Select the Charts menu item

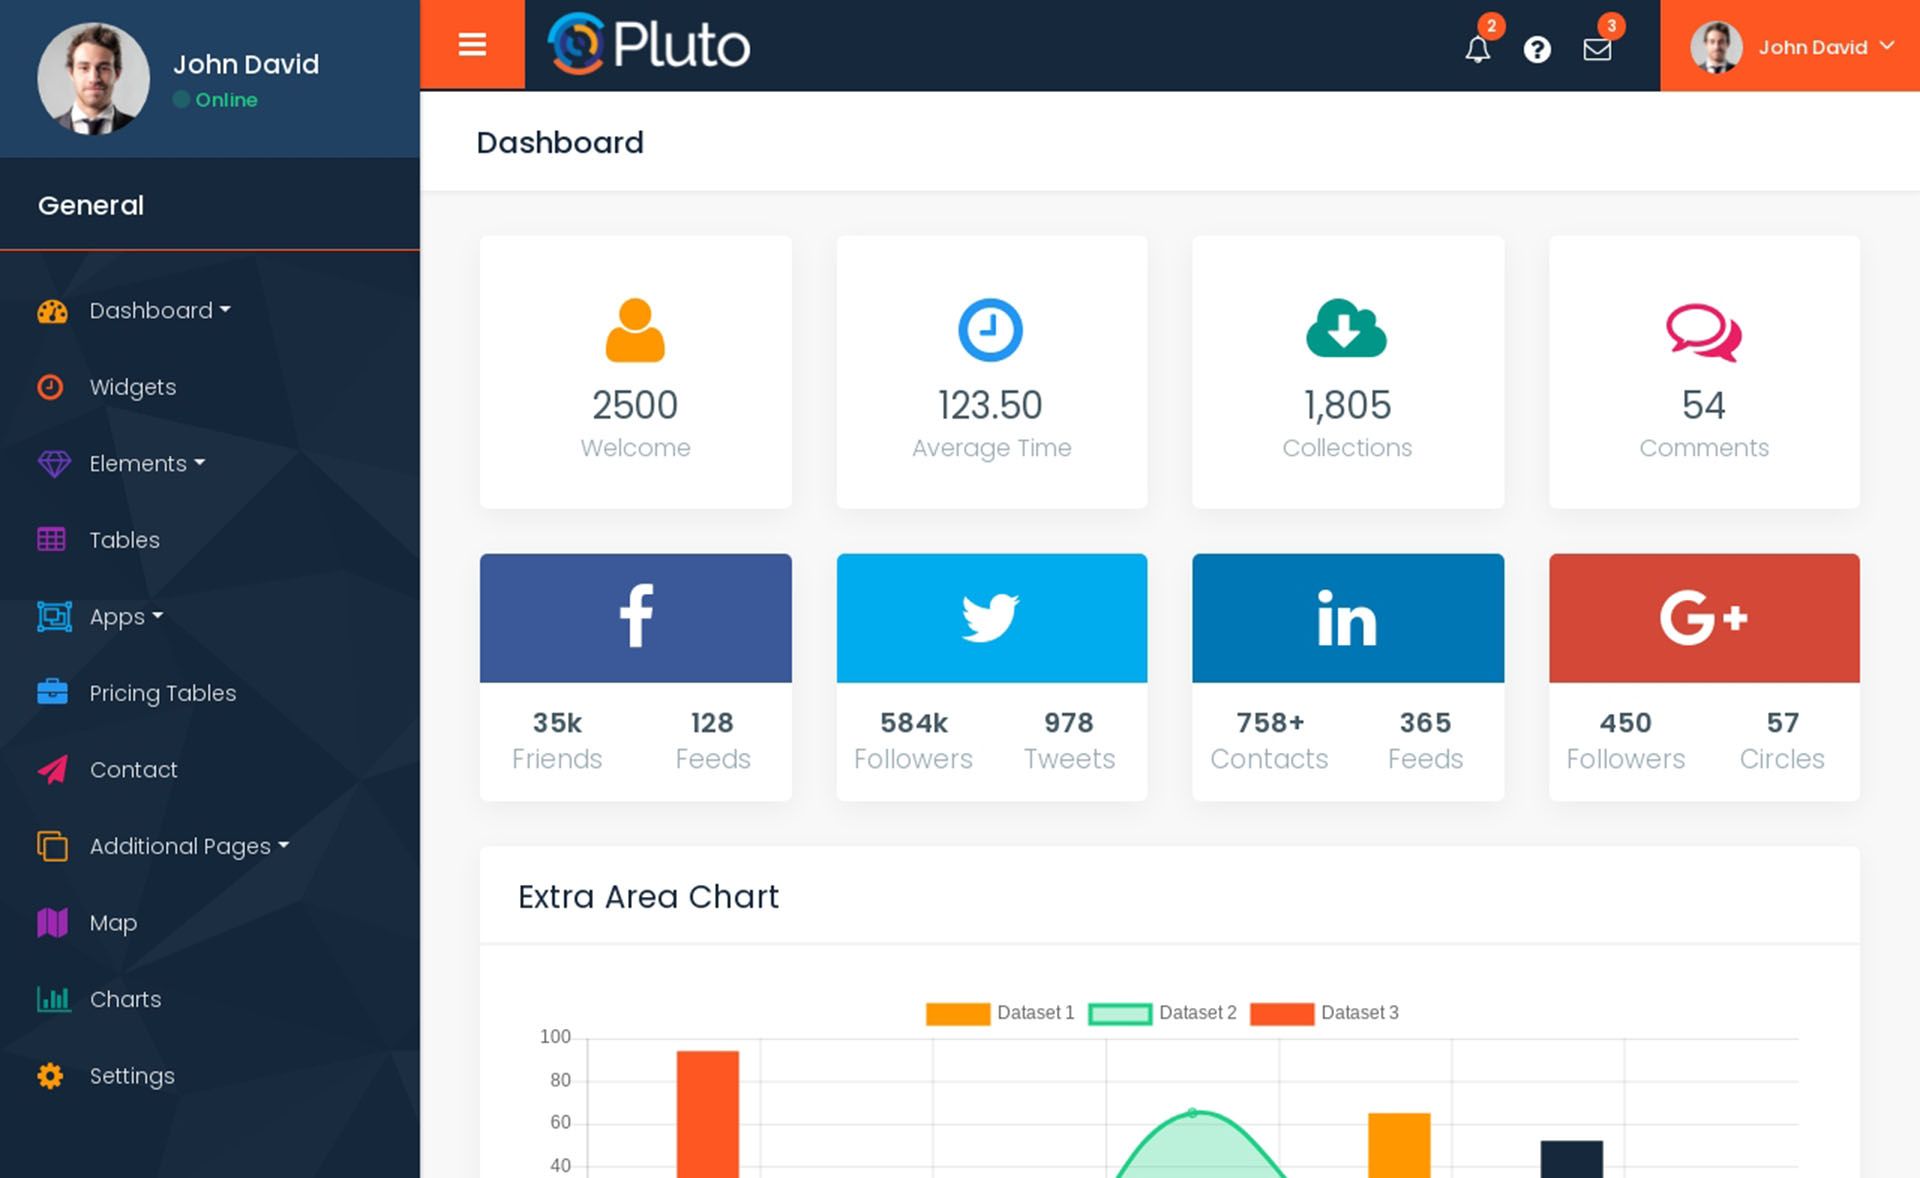[x=125, y=997]
